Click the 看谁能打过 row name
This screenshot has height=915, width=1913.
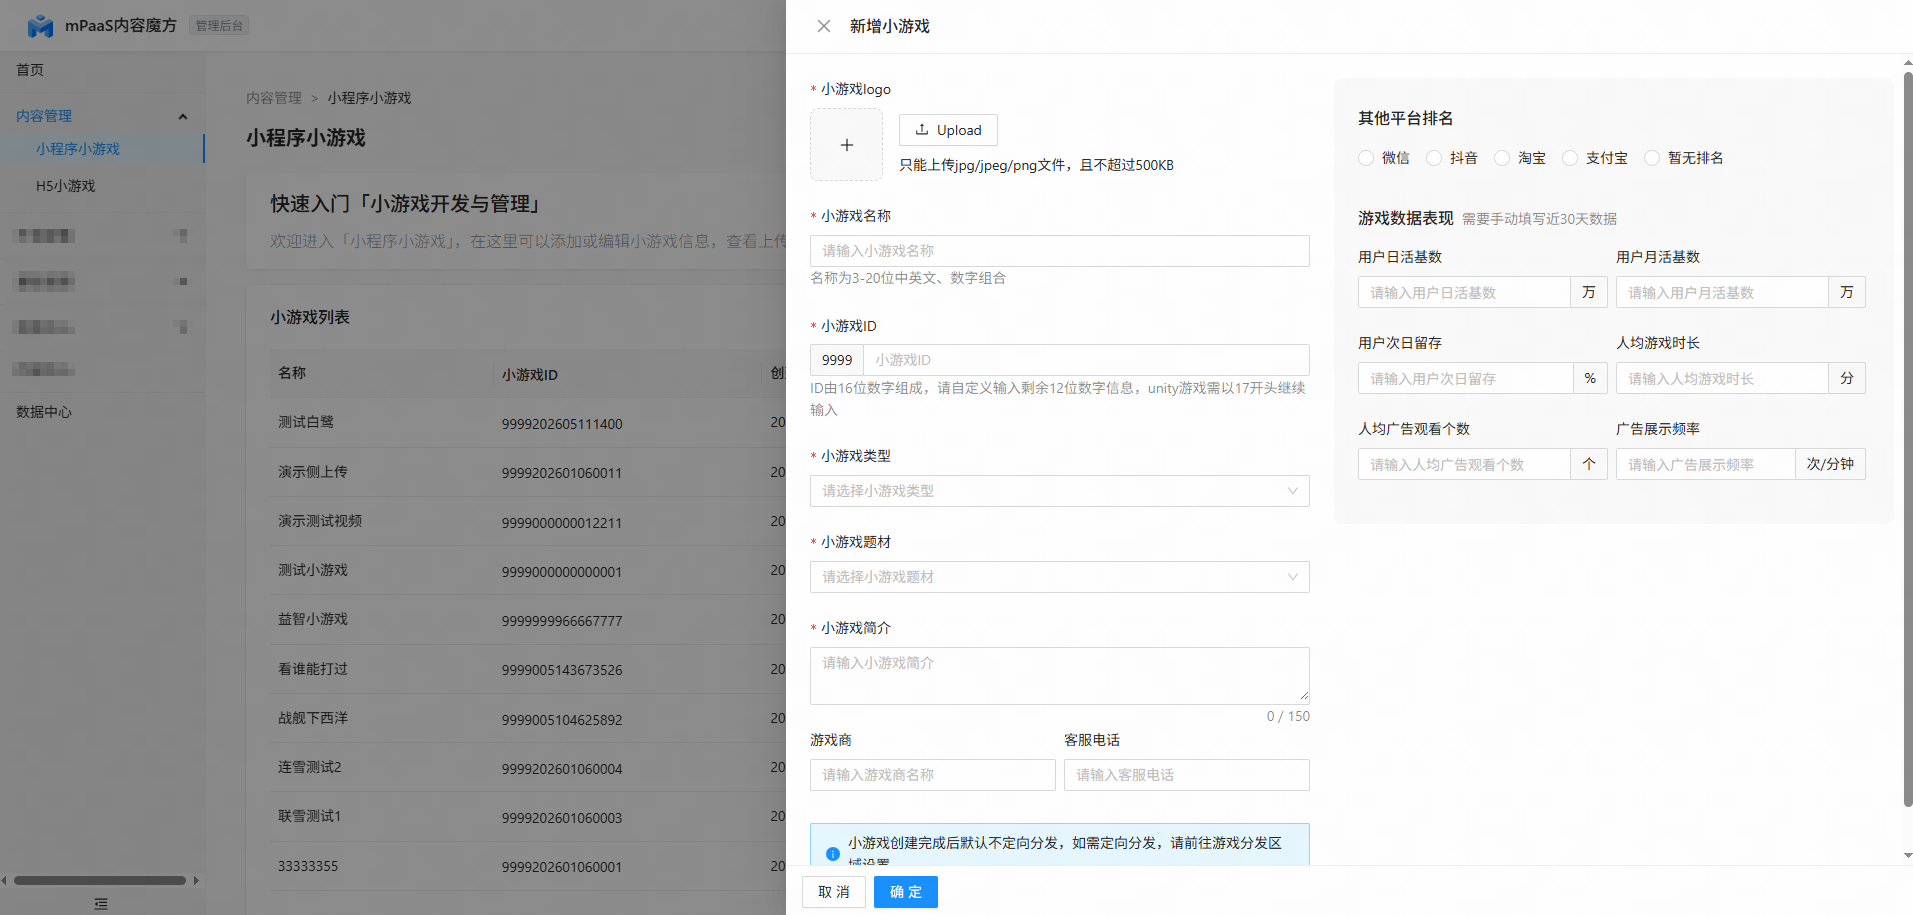(313, 669)
